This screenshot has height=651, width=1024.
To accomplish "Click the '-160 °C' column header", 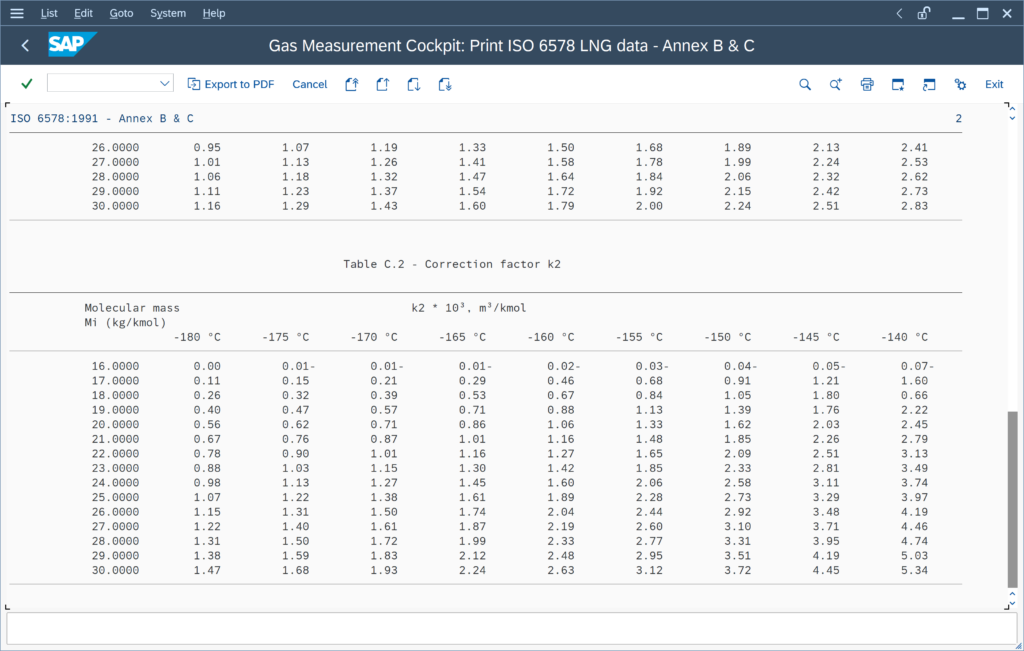I will [x=551, y=337].
